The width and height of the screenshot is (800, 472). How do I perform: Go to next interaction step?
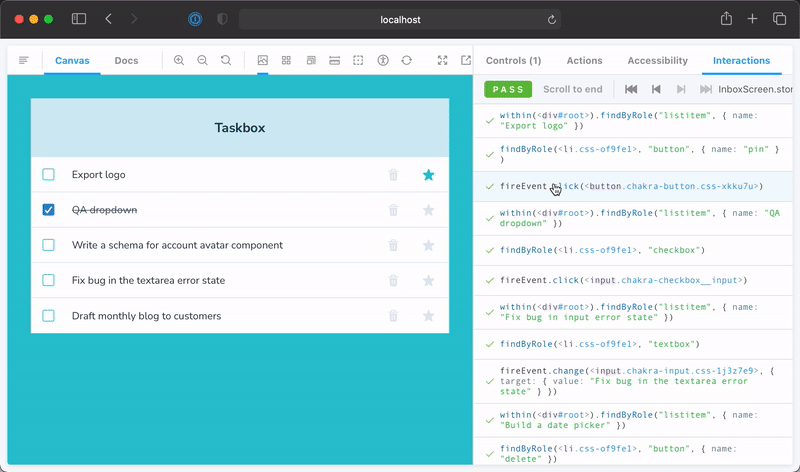681,89
